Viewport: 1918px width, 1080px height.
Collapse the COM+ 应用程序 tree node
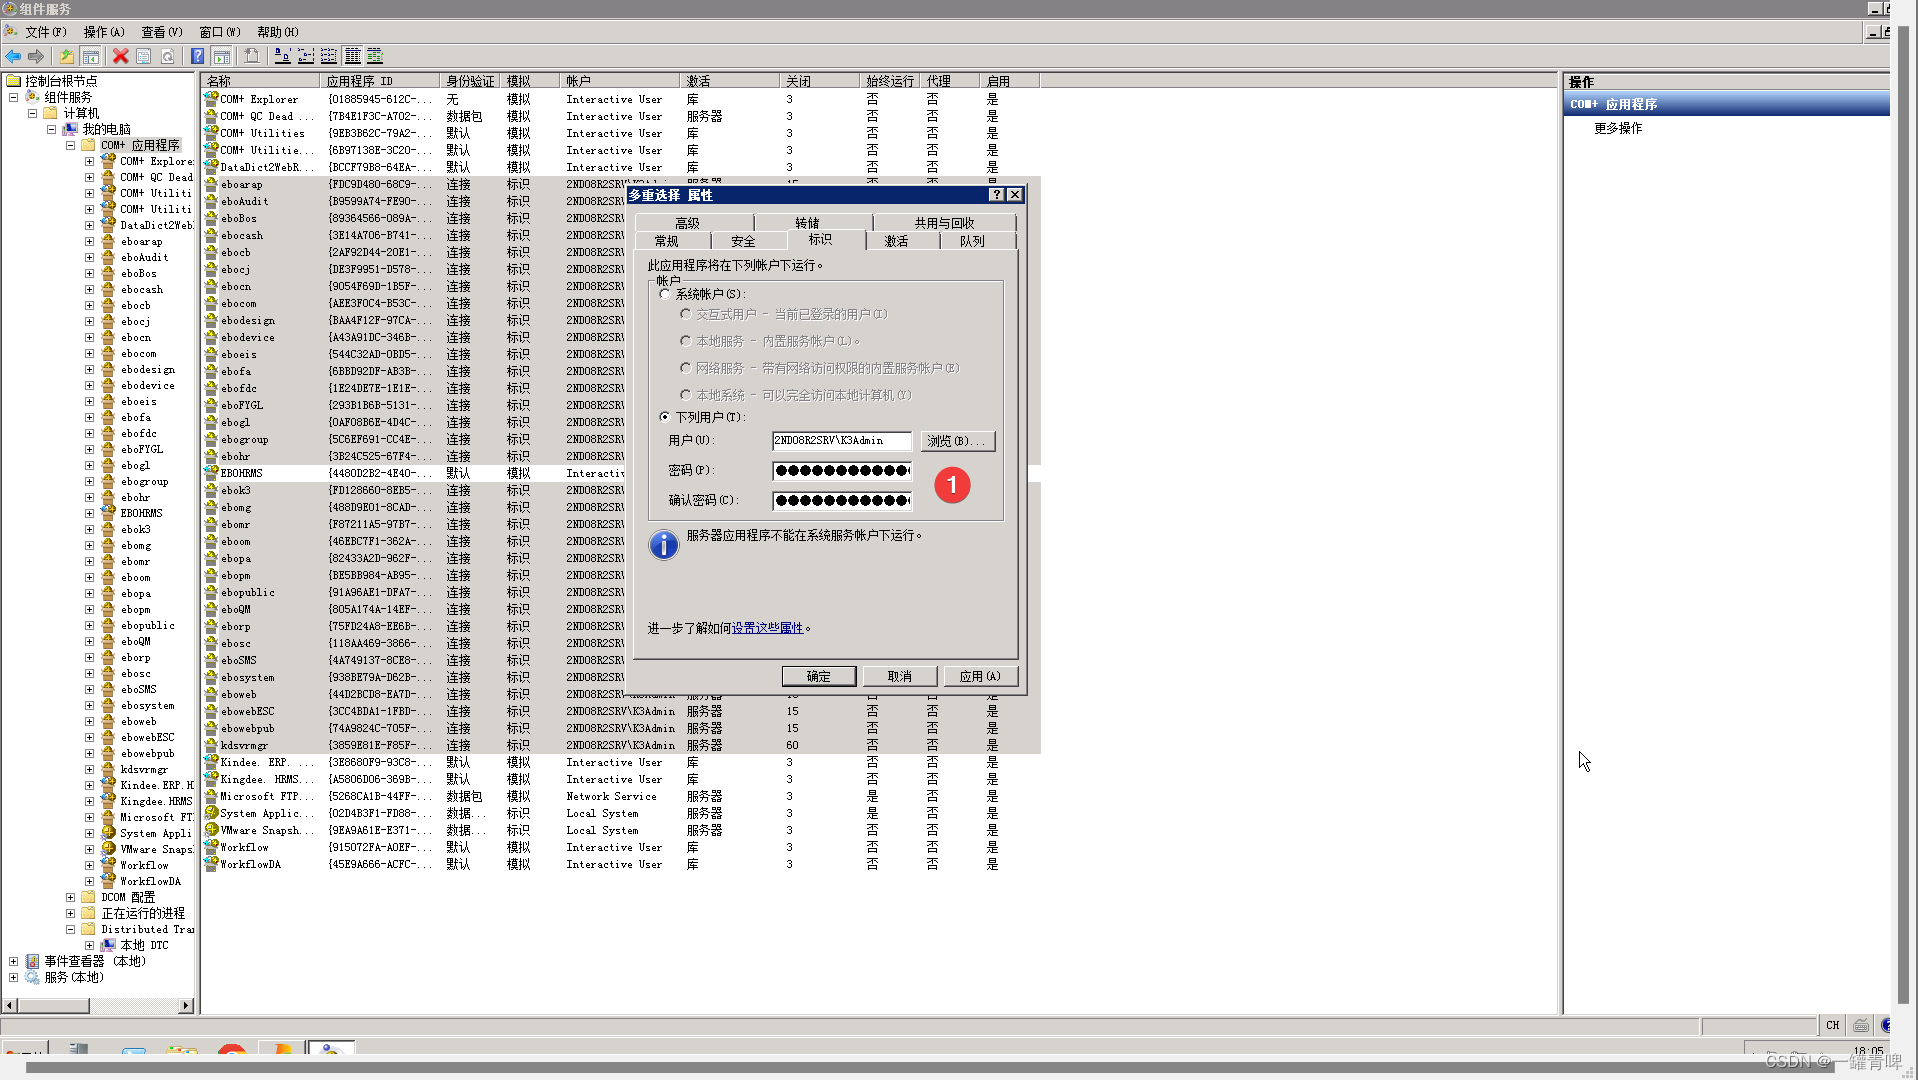click(x=71, y=144)
